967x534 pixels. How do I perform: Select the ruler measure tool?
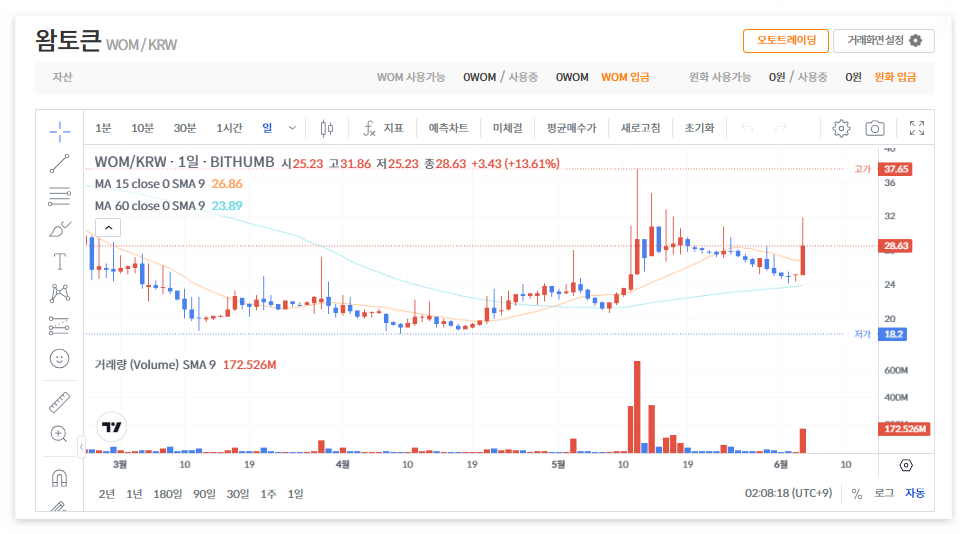pos(60,402)
